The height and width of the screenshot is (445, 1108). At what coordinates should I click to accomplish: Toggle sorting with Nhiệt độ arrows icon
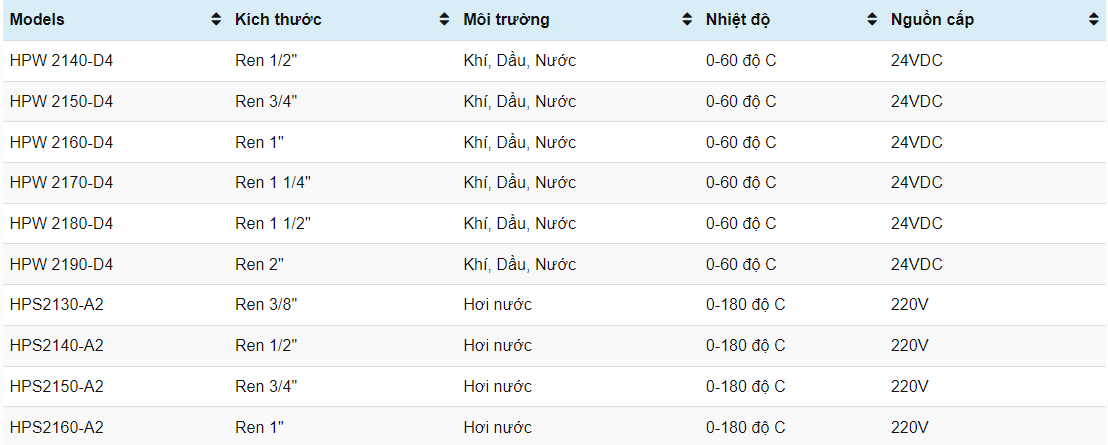(871, 20)
